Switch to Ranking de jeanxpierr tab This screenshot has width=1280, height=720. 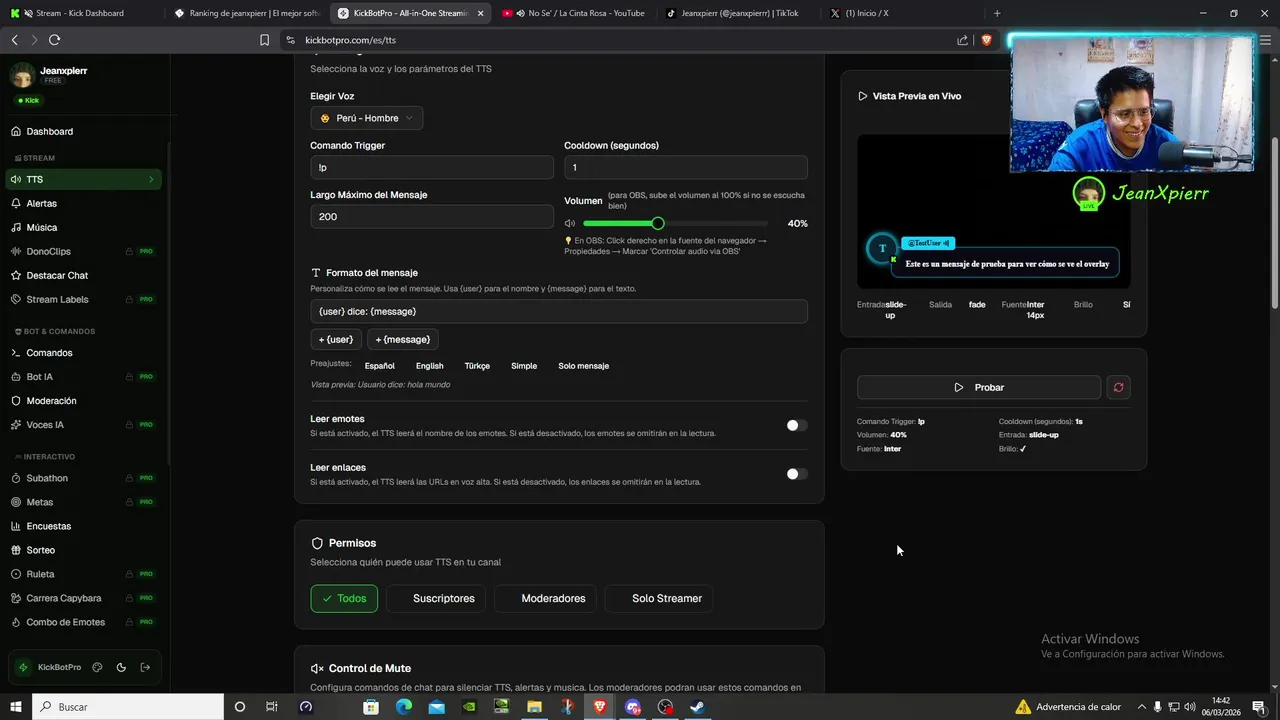tap(246, 13)
